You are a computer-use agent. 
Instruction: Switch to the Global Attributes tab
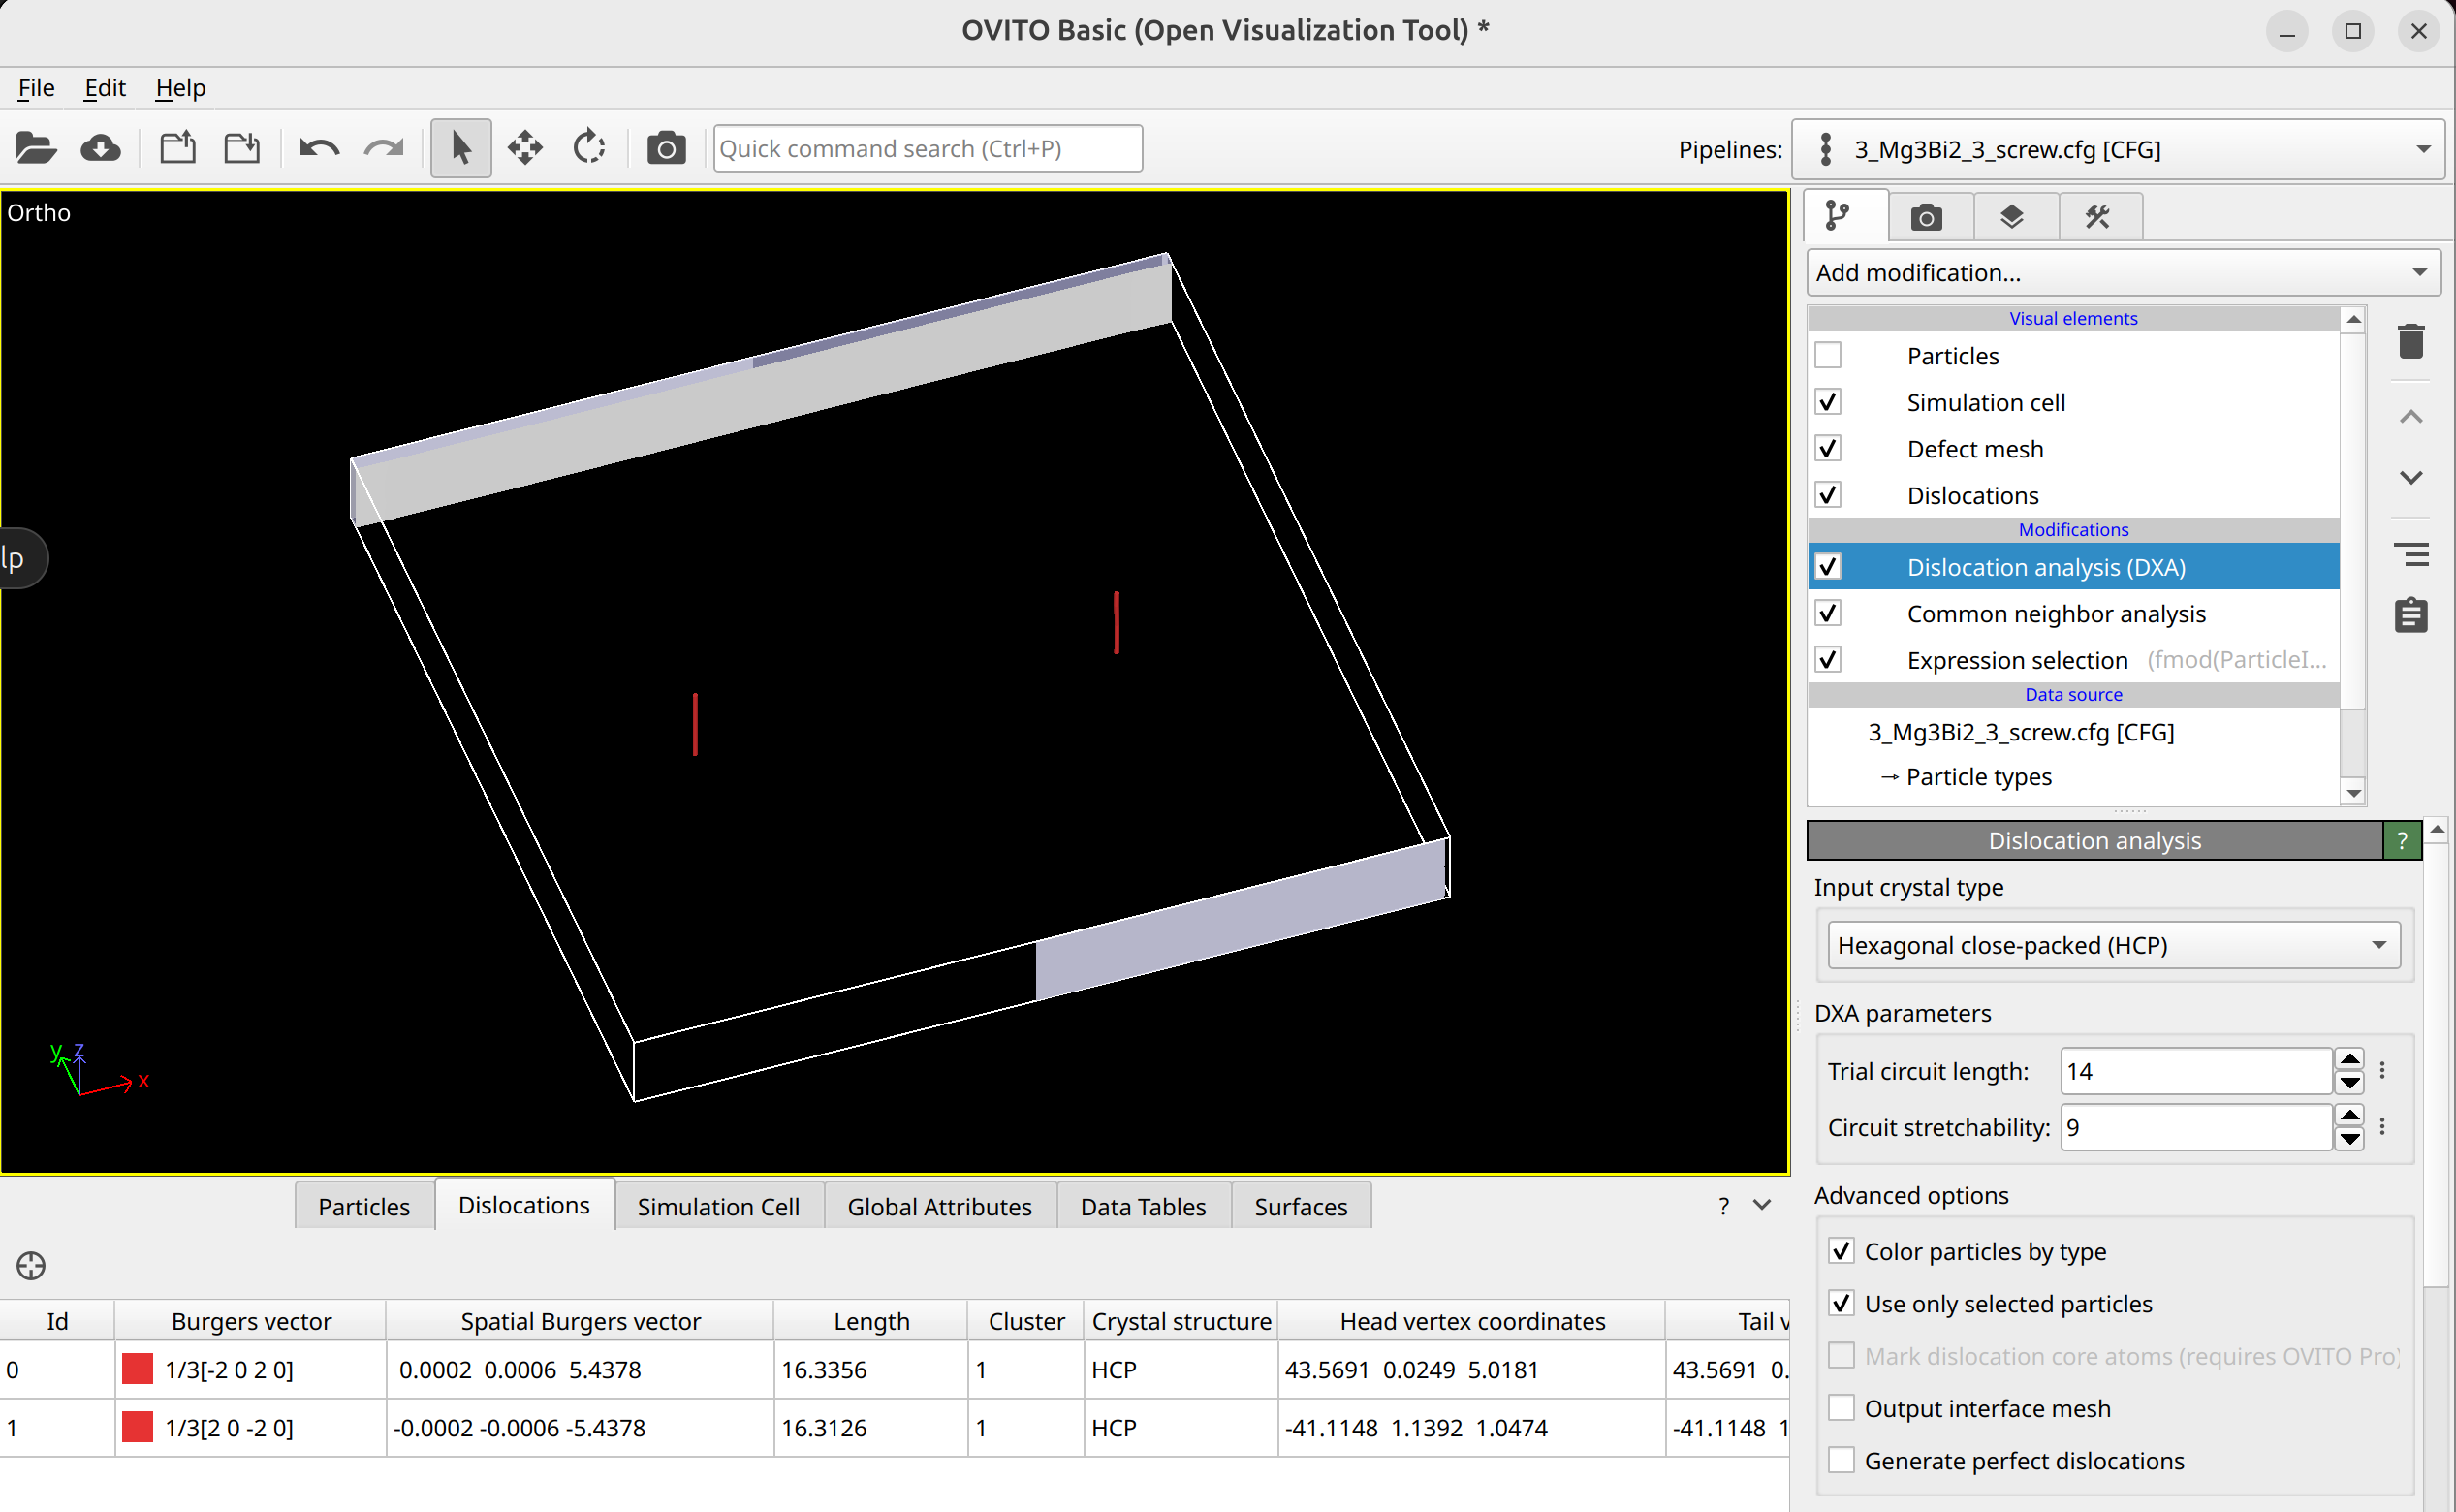pyautogui.click(x=939, y=1206)
